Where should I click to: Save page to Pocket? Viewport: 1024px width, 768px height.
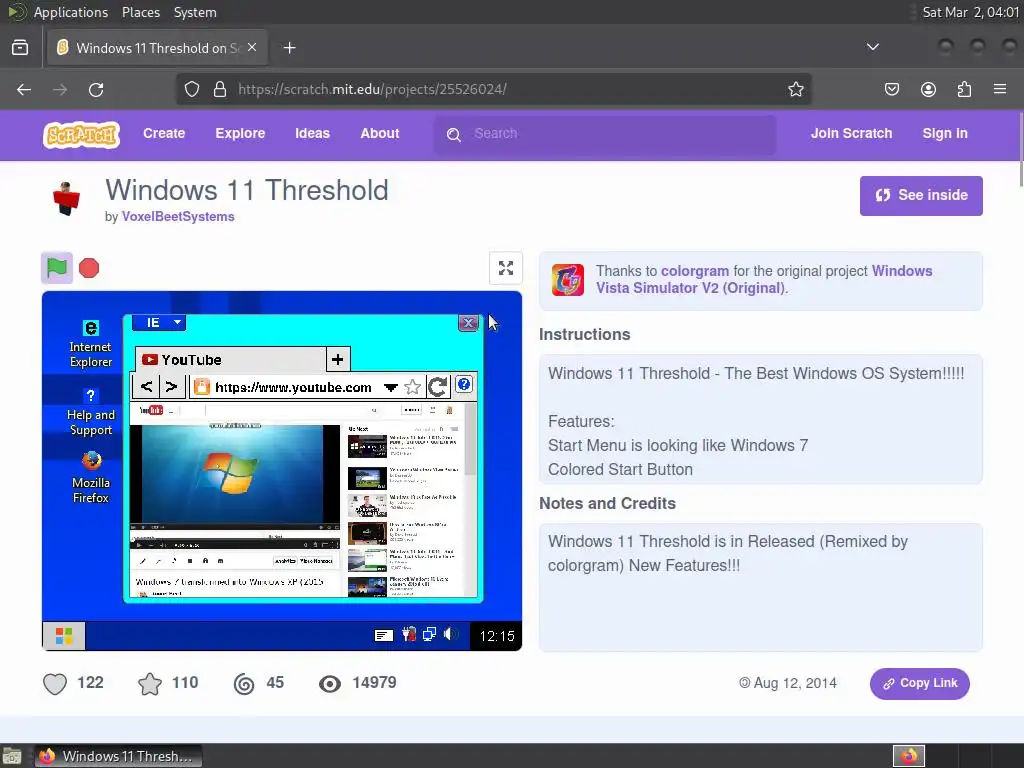[892, 89]
